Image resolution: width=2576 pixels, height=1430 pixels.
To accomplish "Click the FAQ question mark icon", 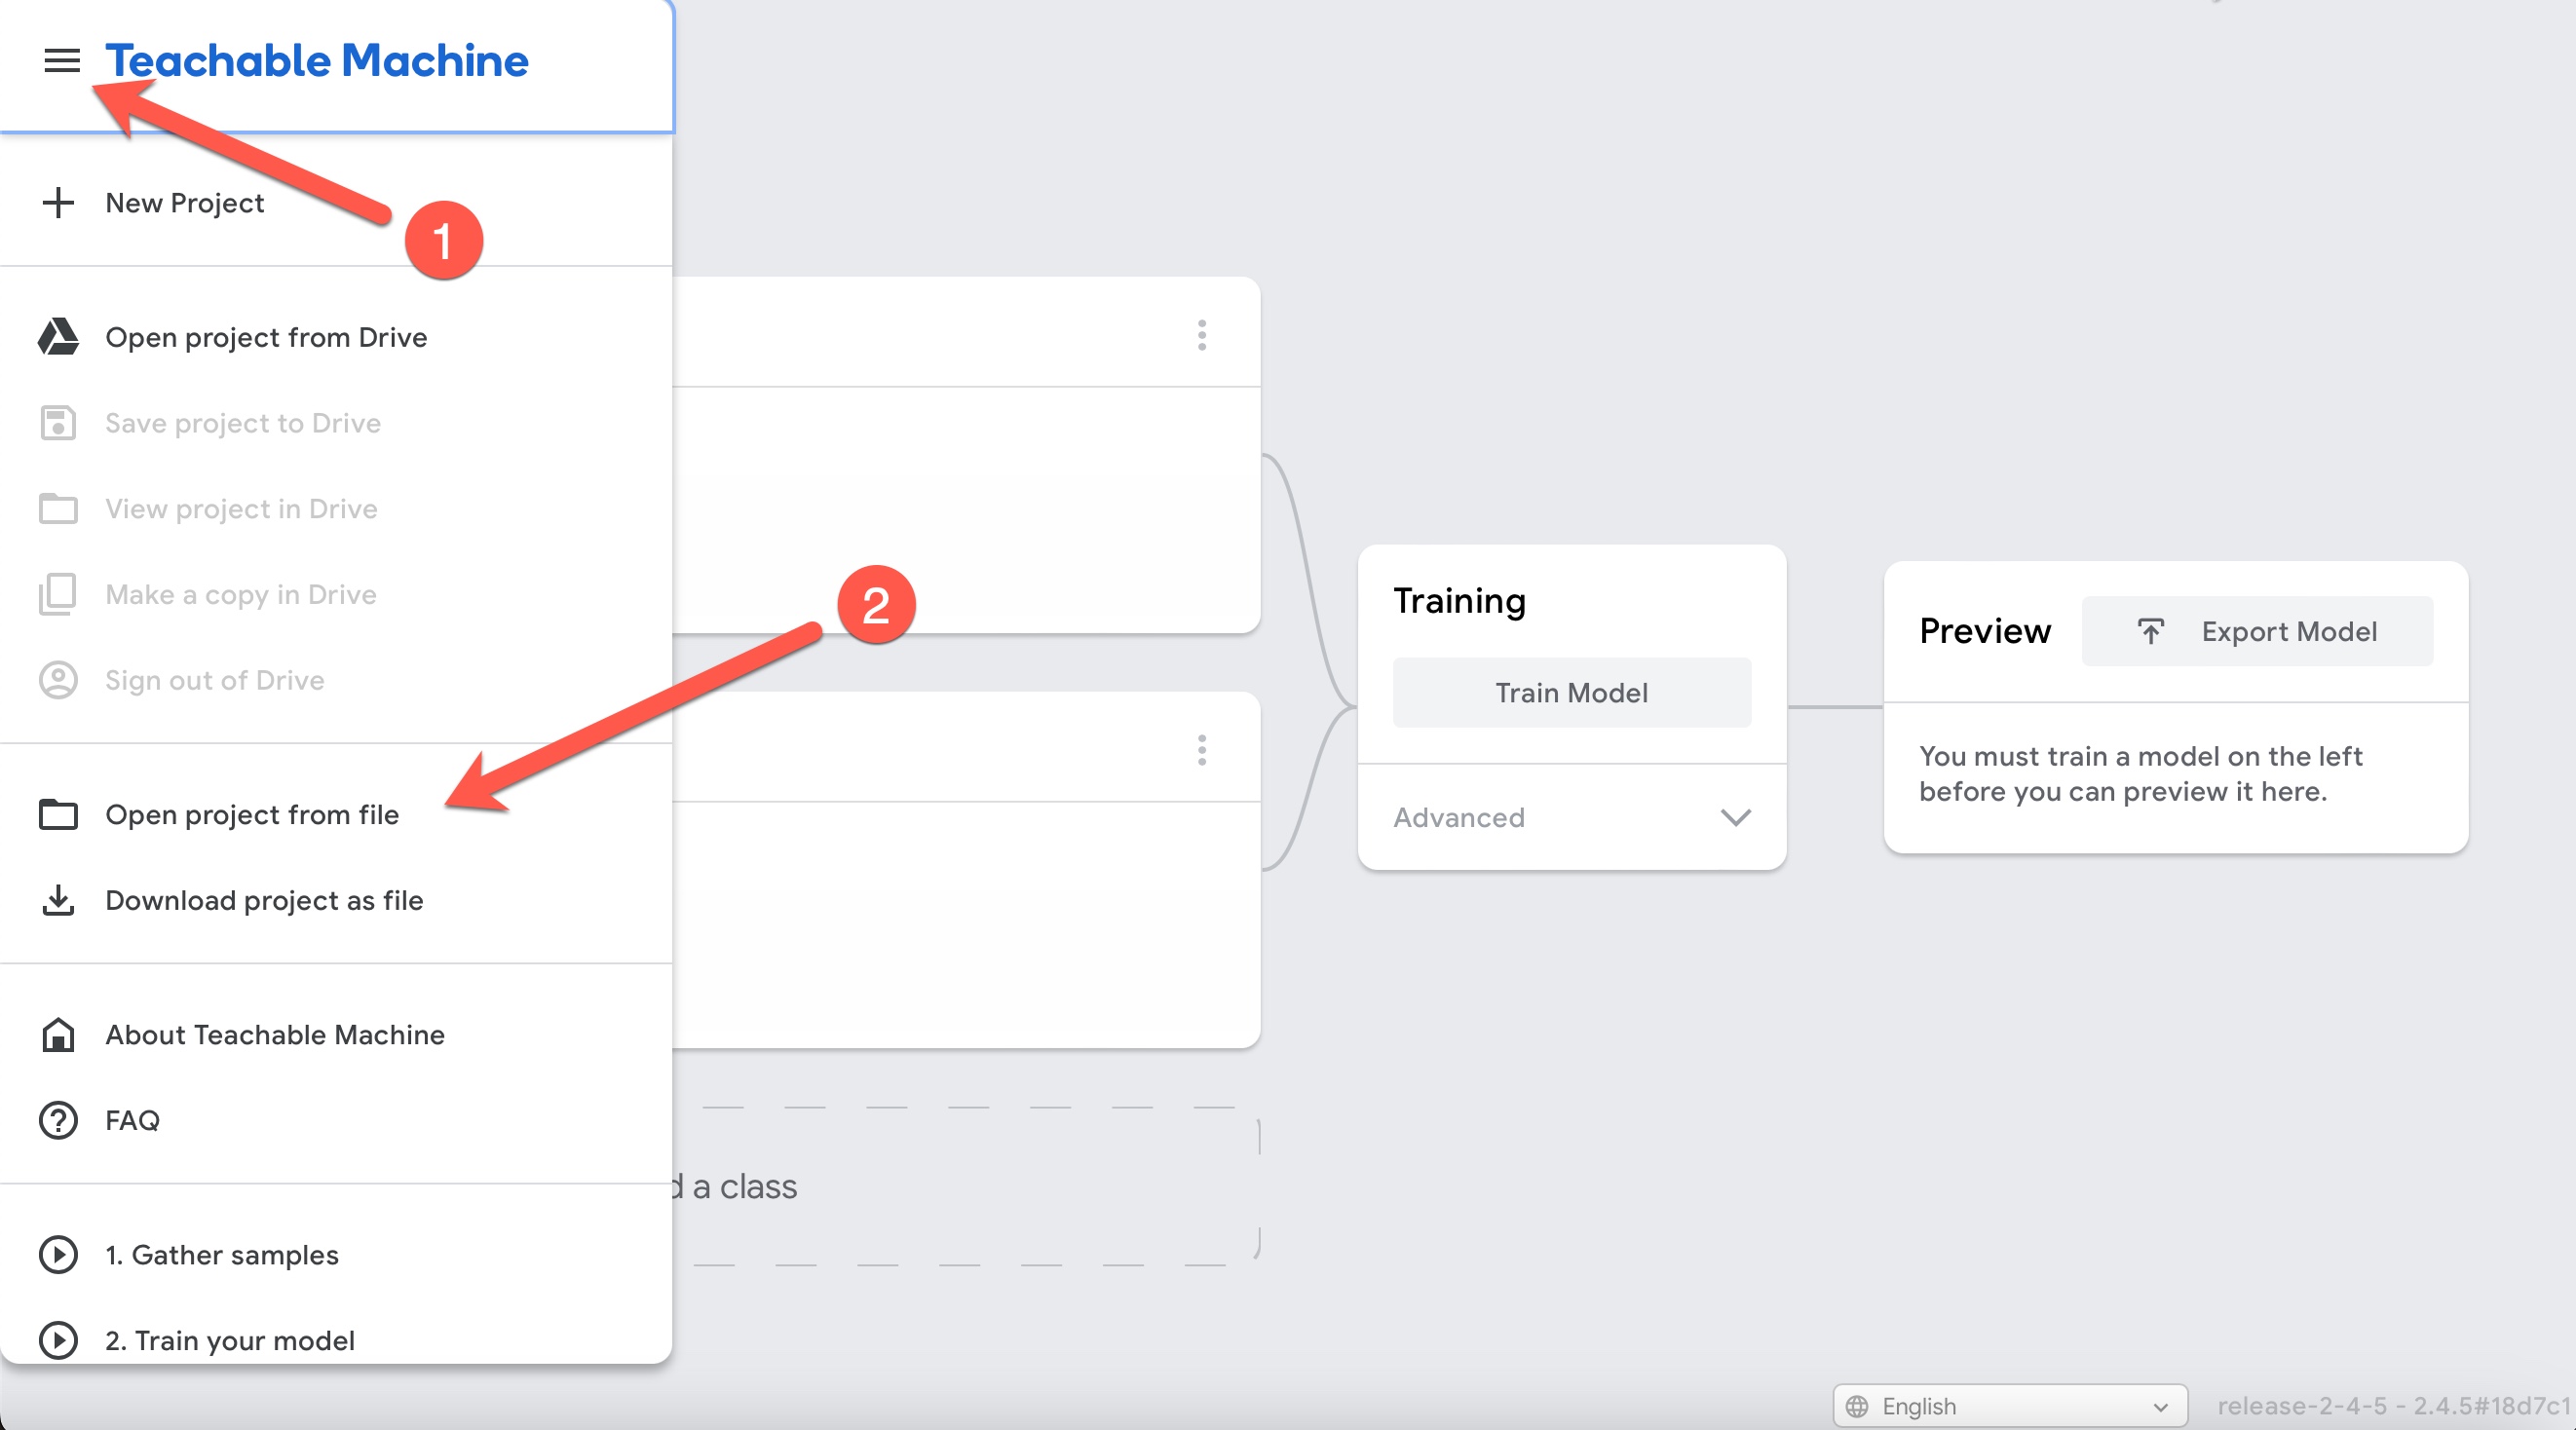I will click(x=58, y=1120).
